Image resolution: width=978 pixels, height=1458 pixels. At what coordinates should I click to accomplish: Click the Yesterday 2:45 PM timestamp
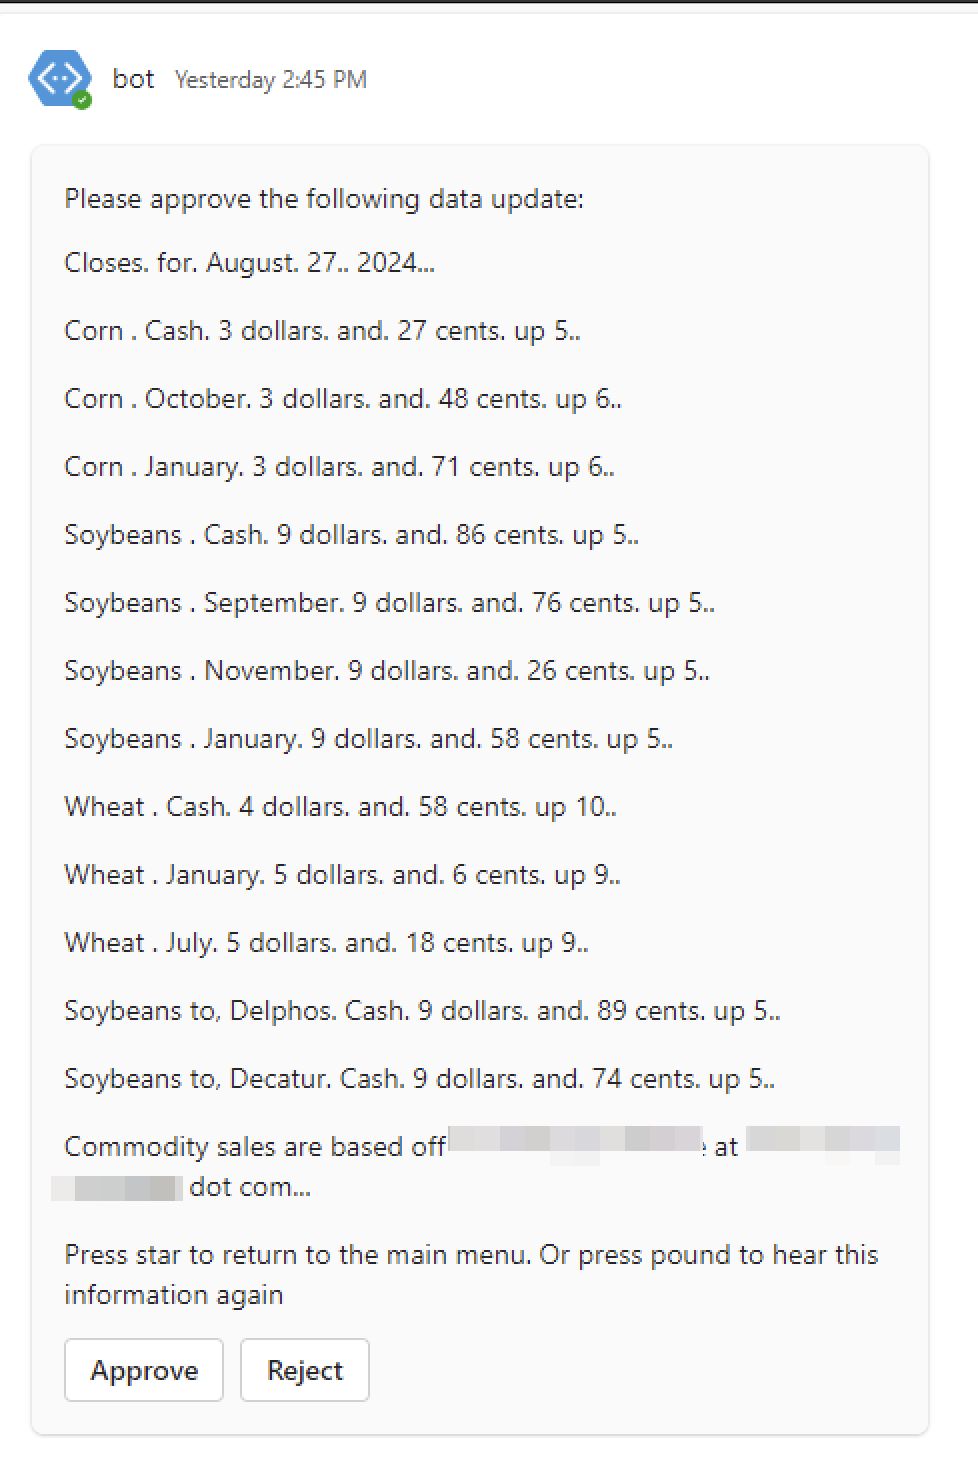tap(271, 80)
